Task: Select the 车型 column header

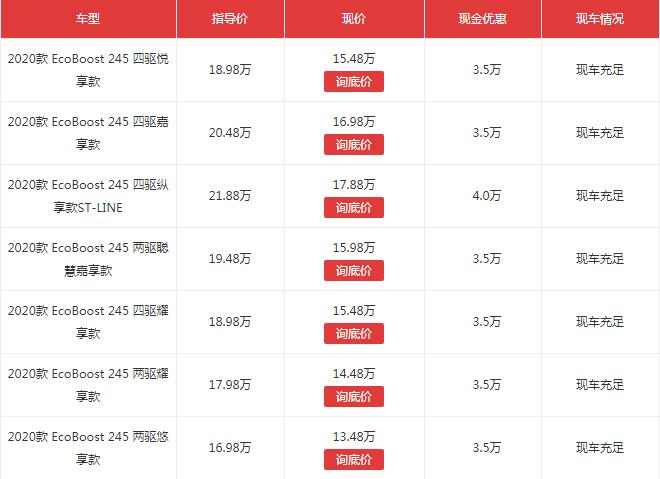Action: click(x=88, y=19)
